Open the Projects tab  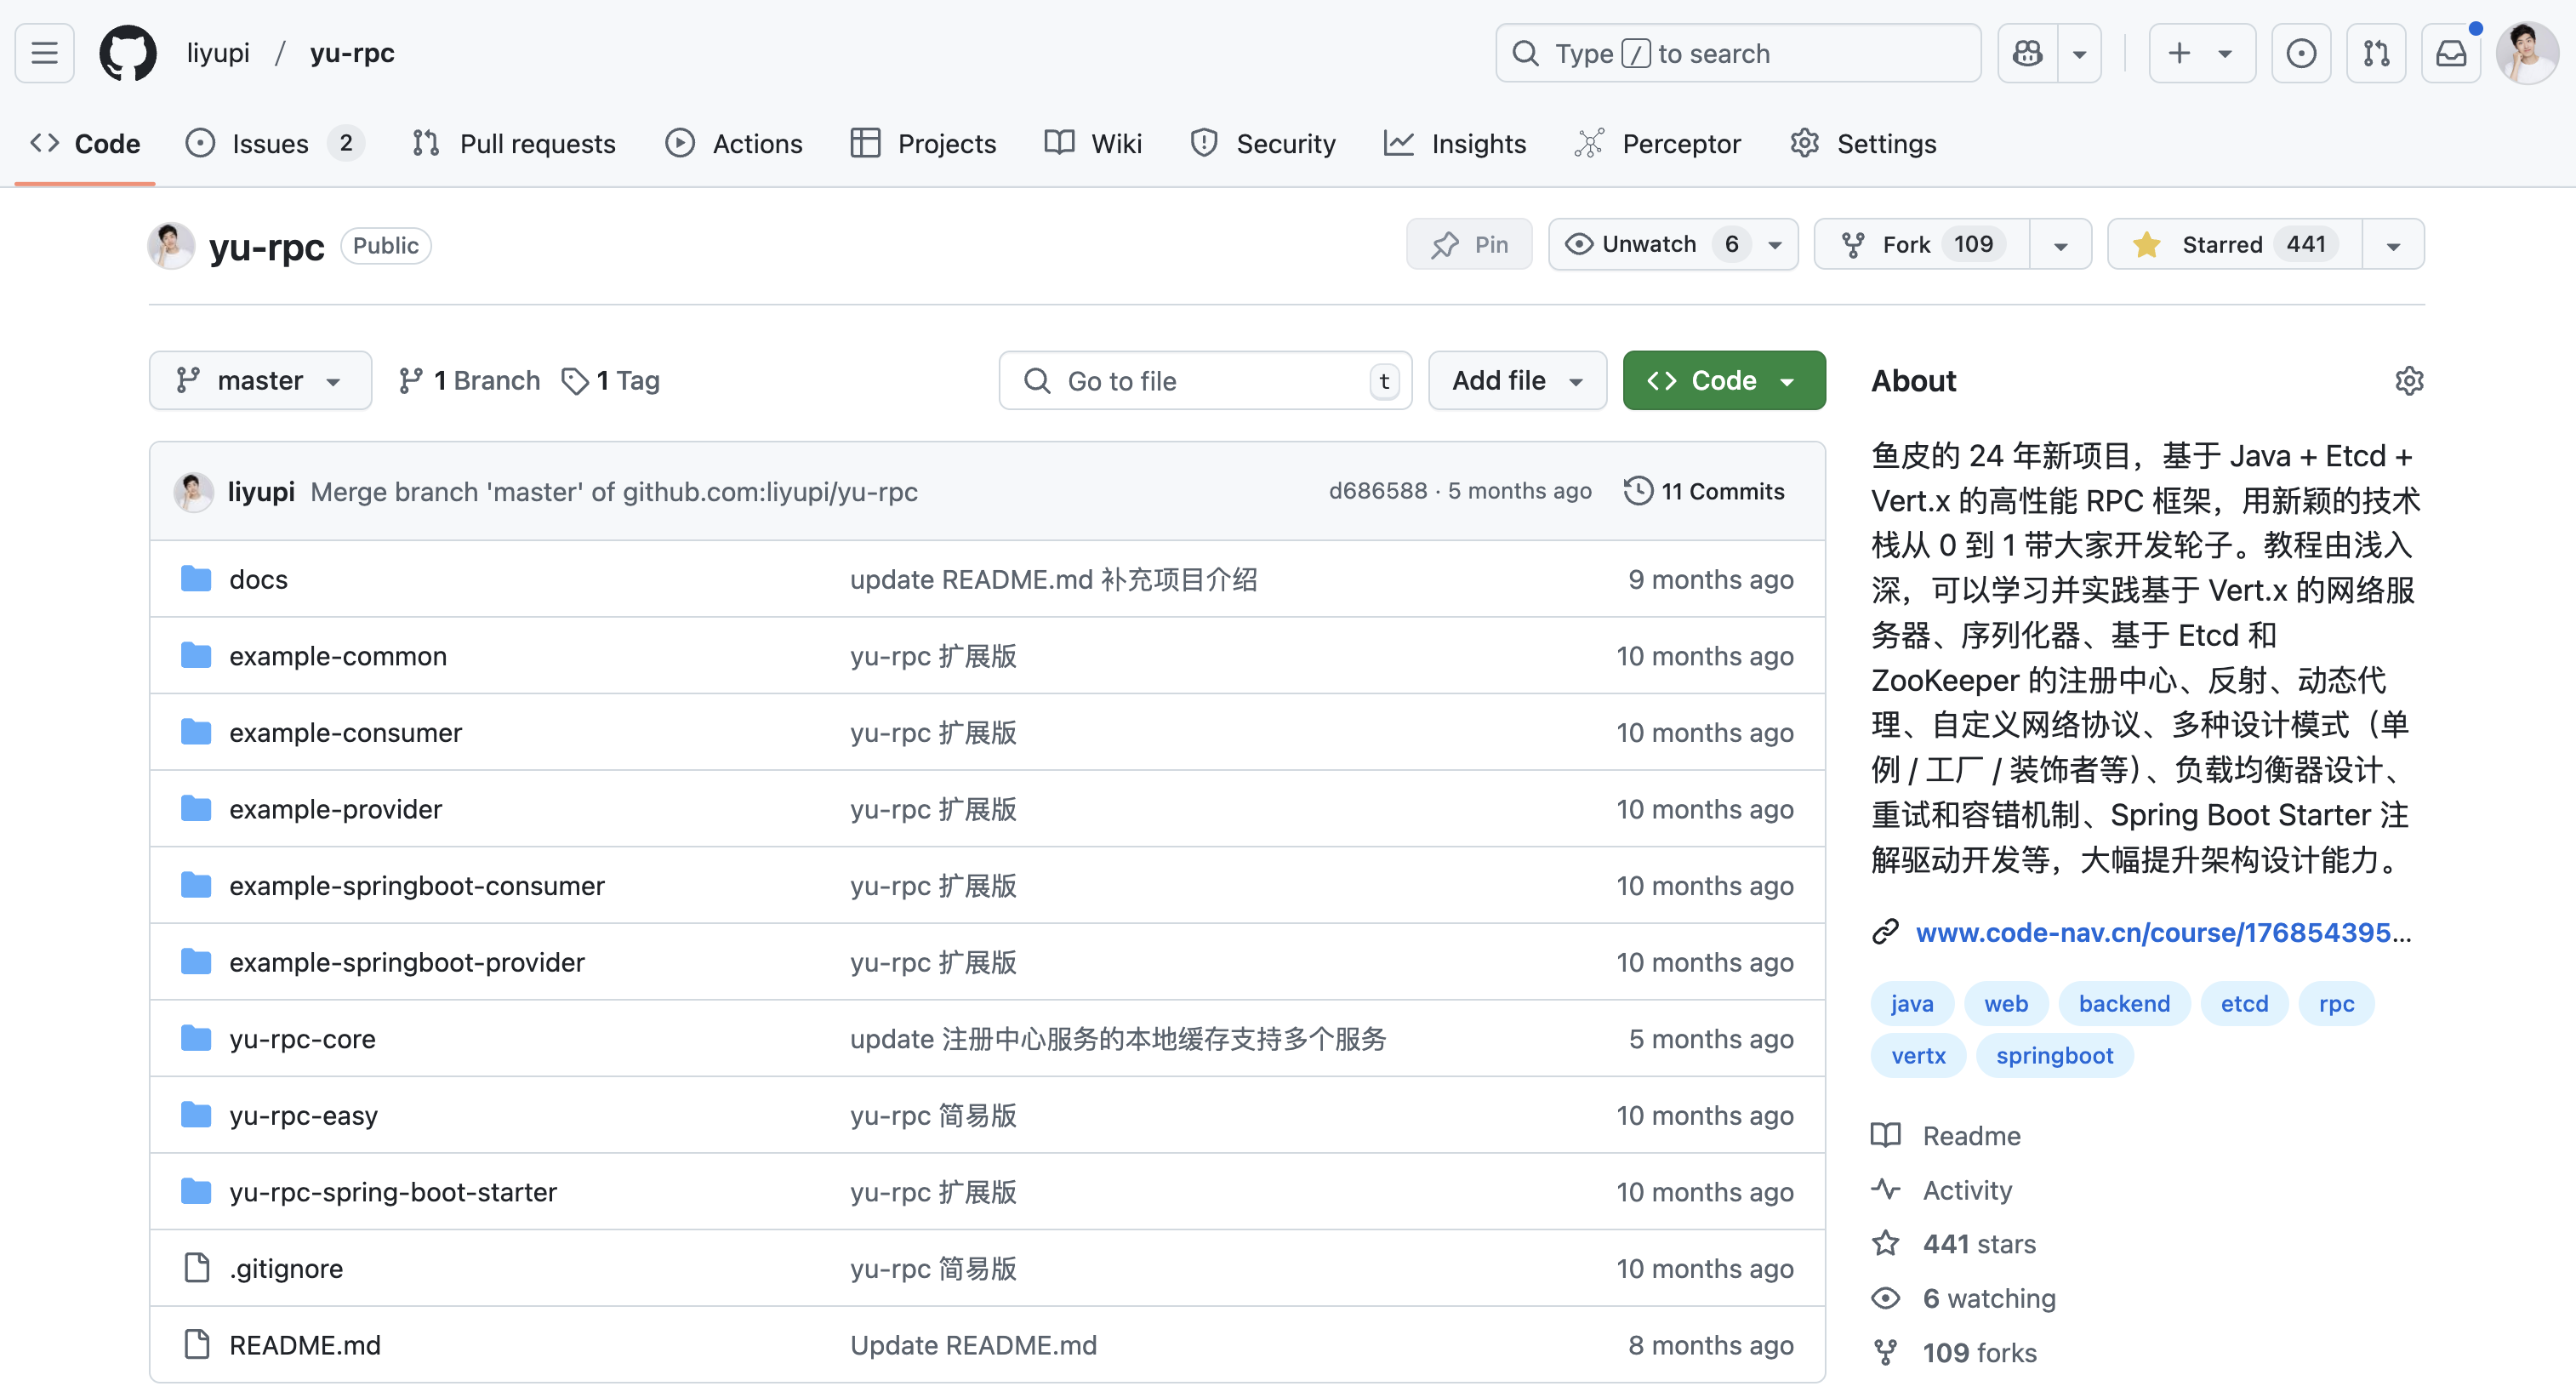(923, 143)
